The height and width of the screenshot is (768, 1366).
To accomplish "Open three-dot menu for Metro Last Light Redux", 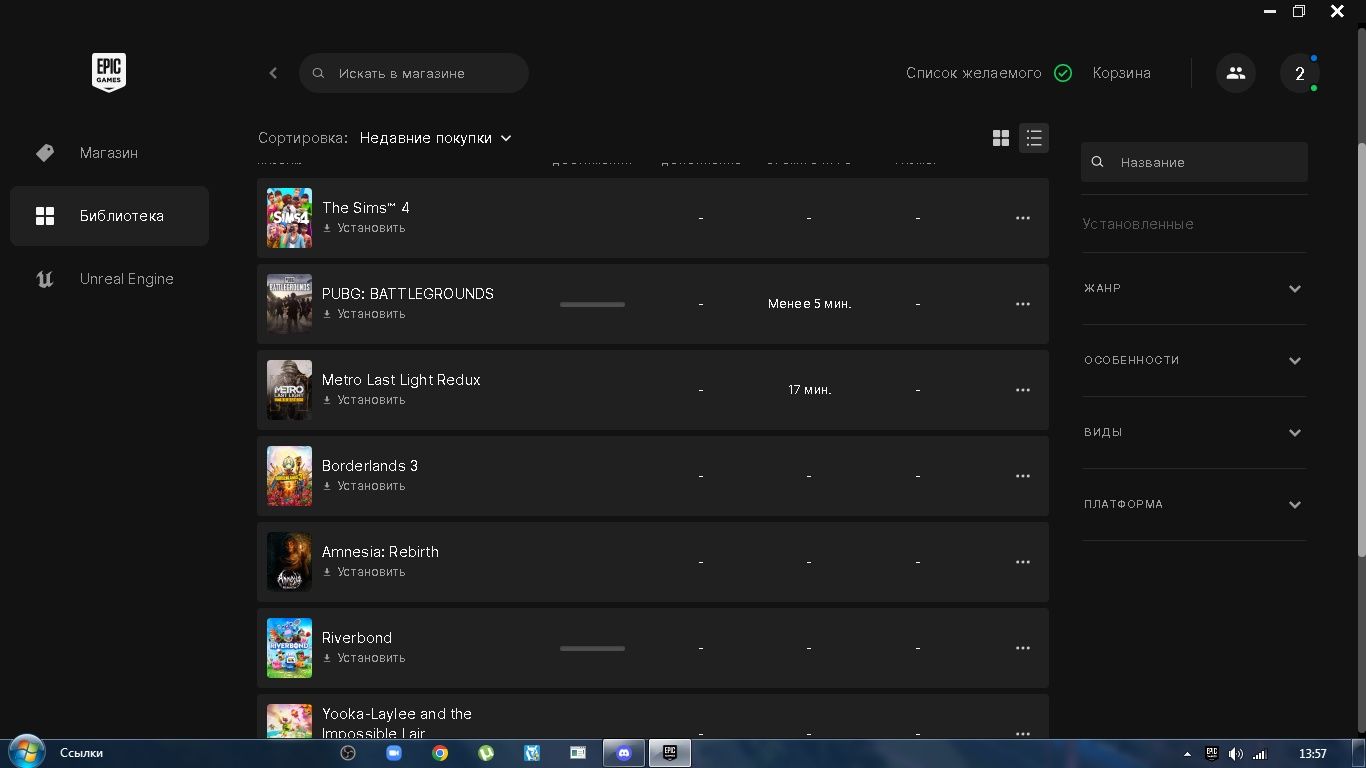I will tap(1023, 390).
